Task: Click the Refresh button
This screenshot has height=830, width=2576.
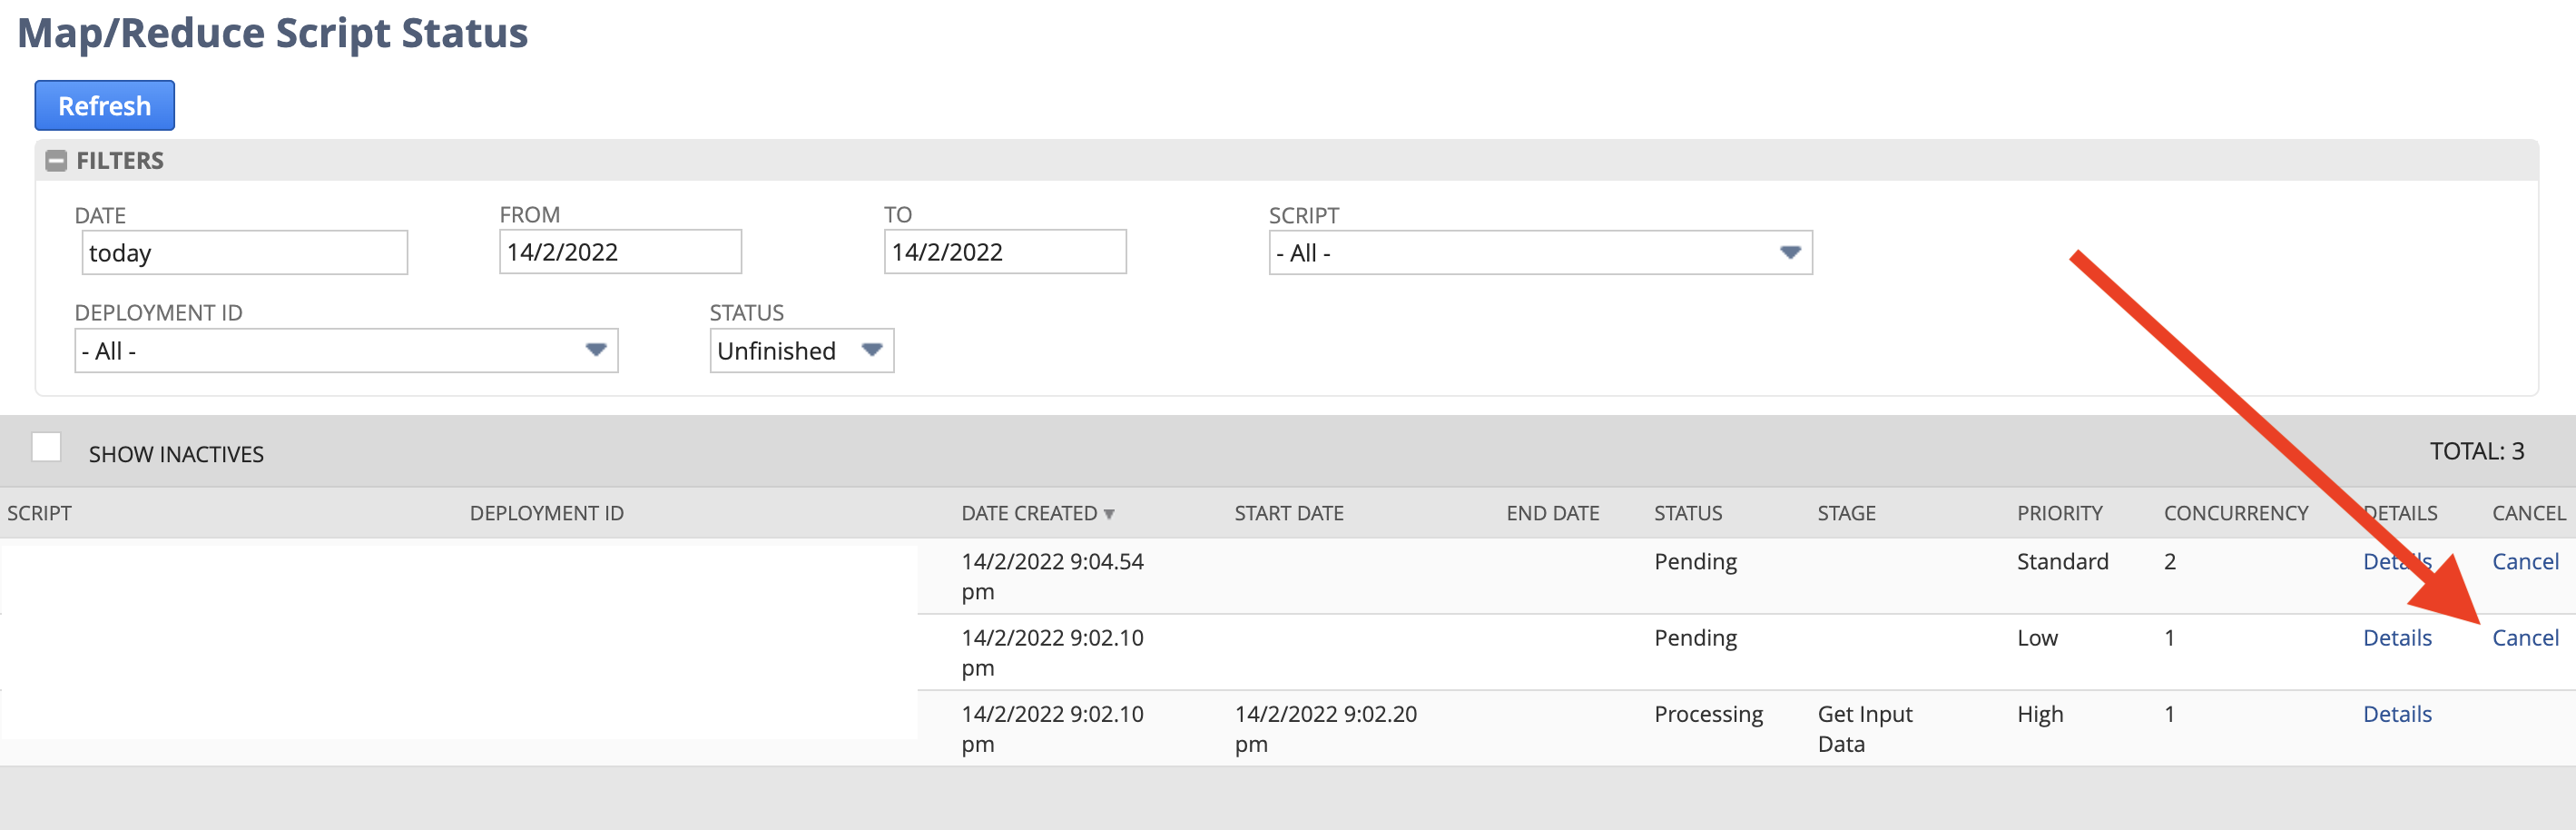Action: pyautogui.click(x=105, y=106)
